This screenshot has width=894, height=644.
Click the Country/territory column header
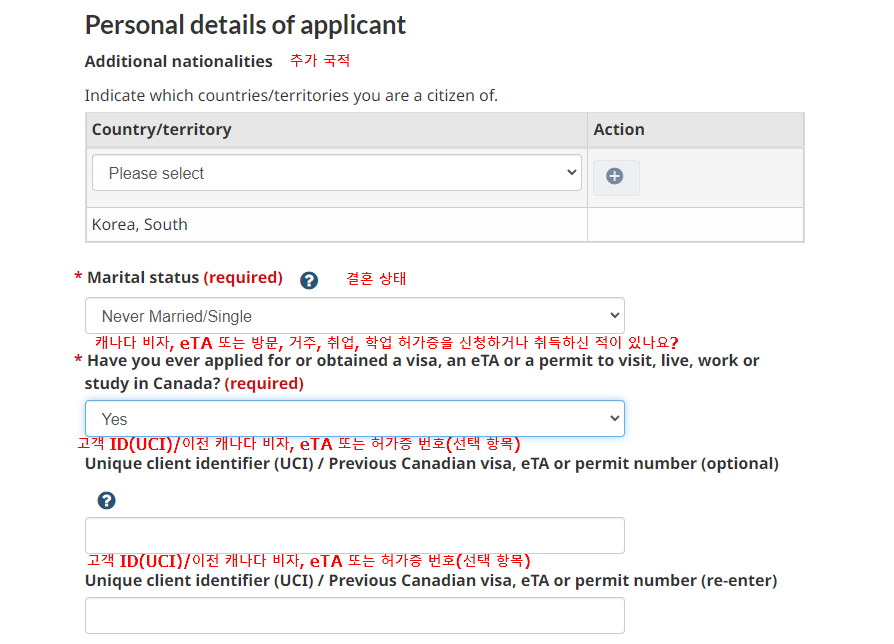pos(162,130)
